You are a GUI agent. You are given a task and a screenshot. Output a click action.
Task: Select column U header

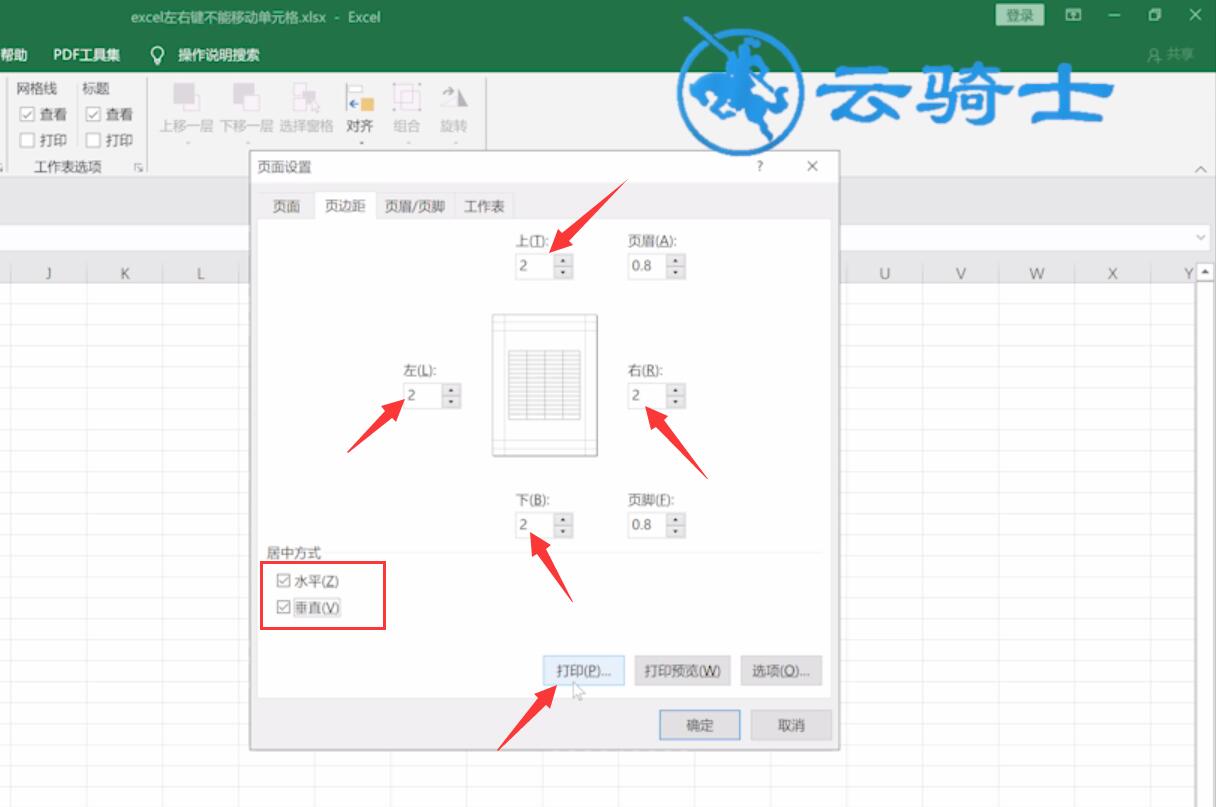click(x=885, y=273)
